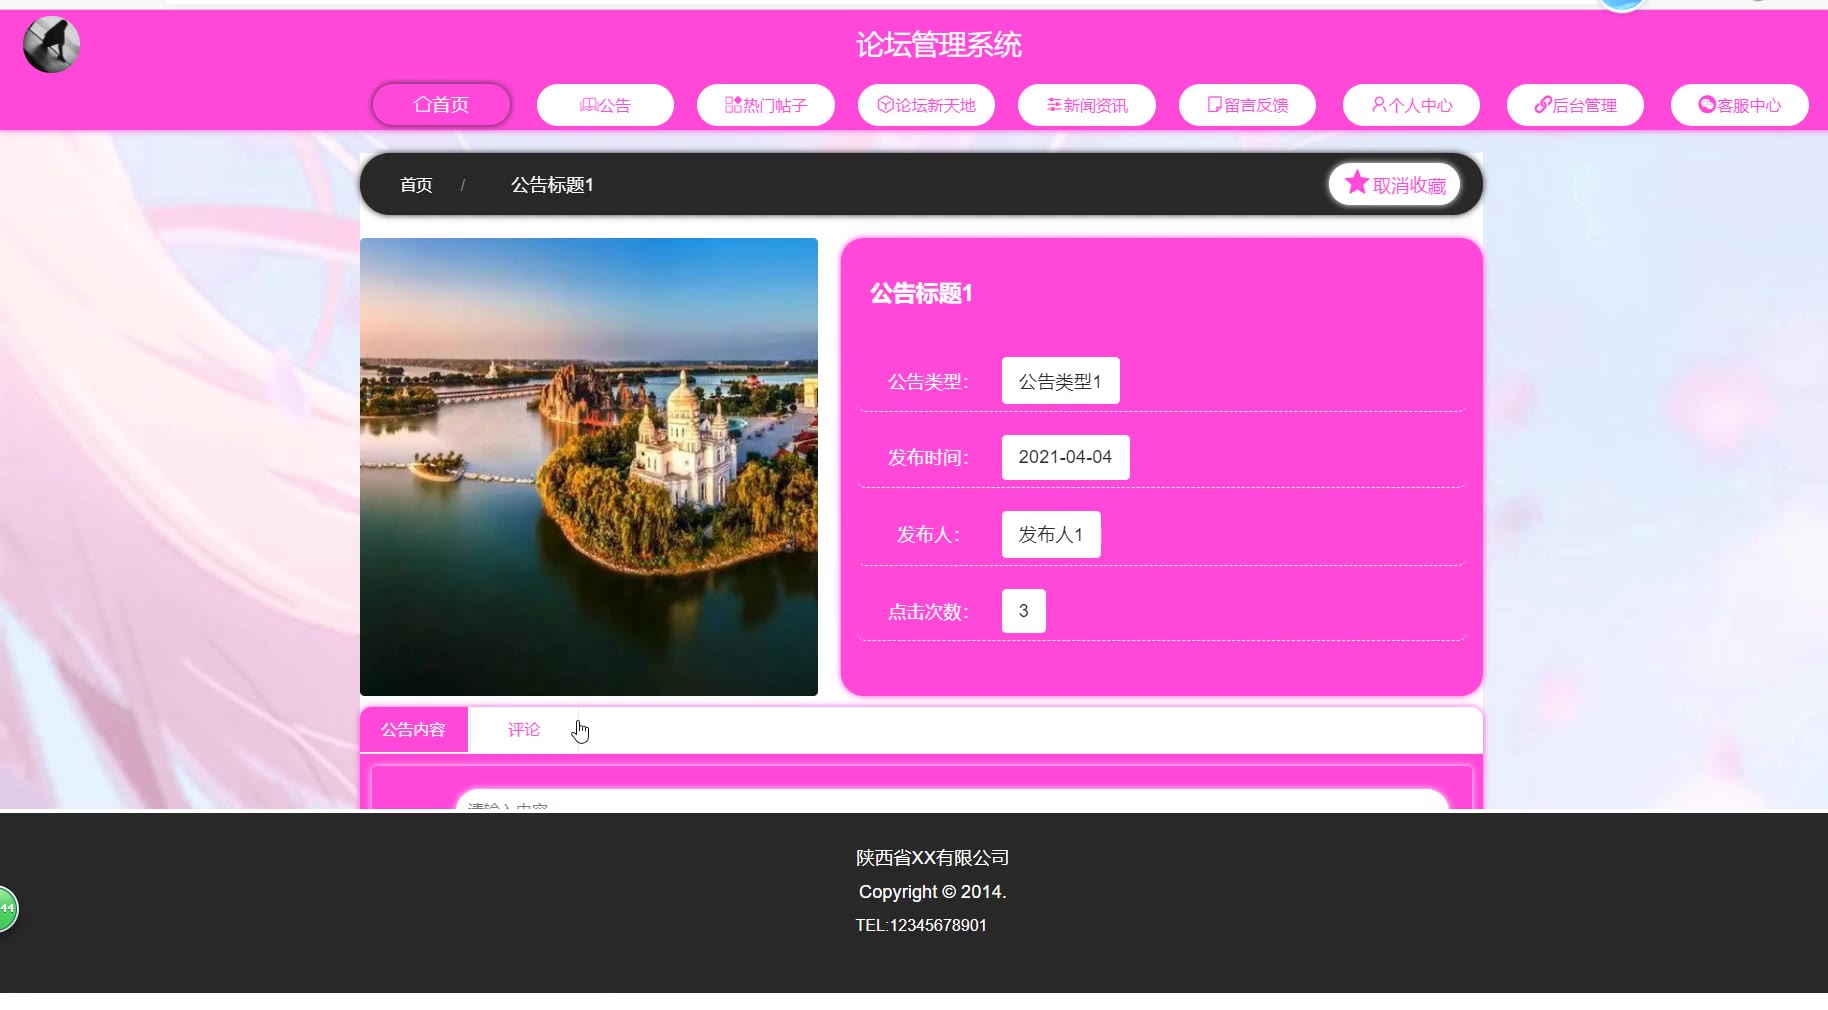Click the 发布时间: label
Screen dimensions: 1828x1010
pos(928,458)
